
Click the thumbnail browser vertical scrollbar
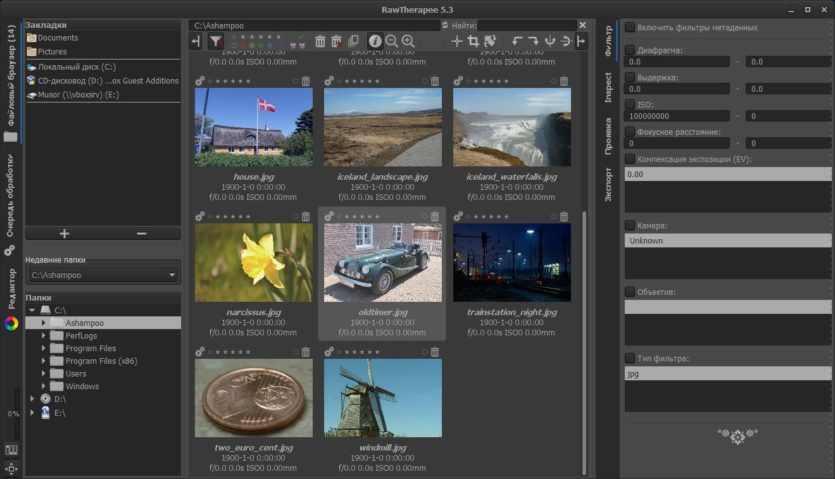pos(584,341)
